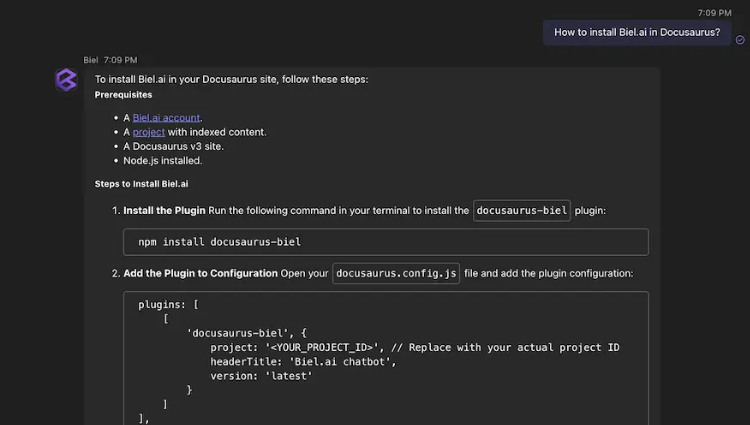750x425 pixels.
Task: Click the 'plugins: [' code line
Action: (168, 305)
